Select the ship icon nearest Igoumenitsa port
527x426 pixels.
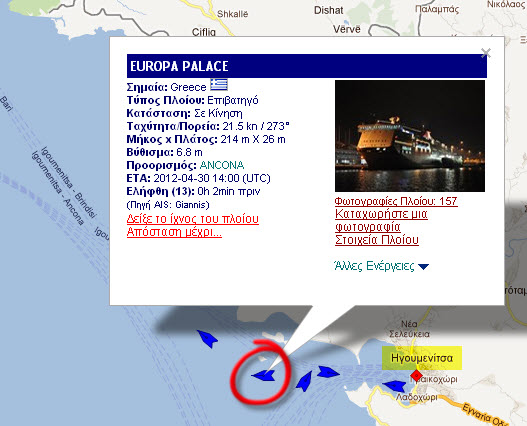pyautogui.click(x=394, y=386)
